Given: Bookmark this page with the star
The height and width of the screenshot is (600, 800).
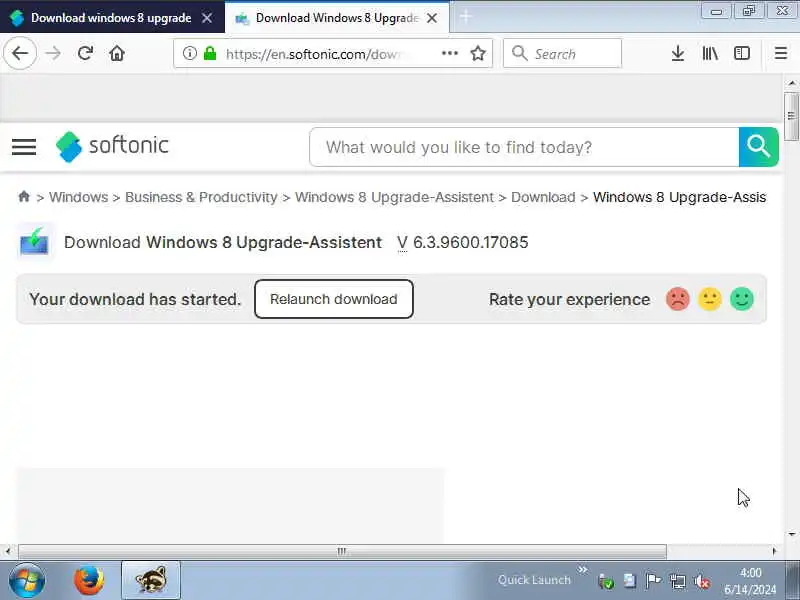Looking at the screenshot, I should tap(478, 53).
